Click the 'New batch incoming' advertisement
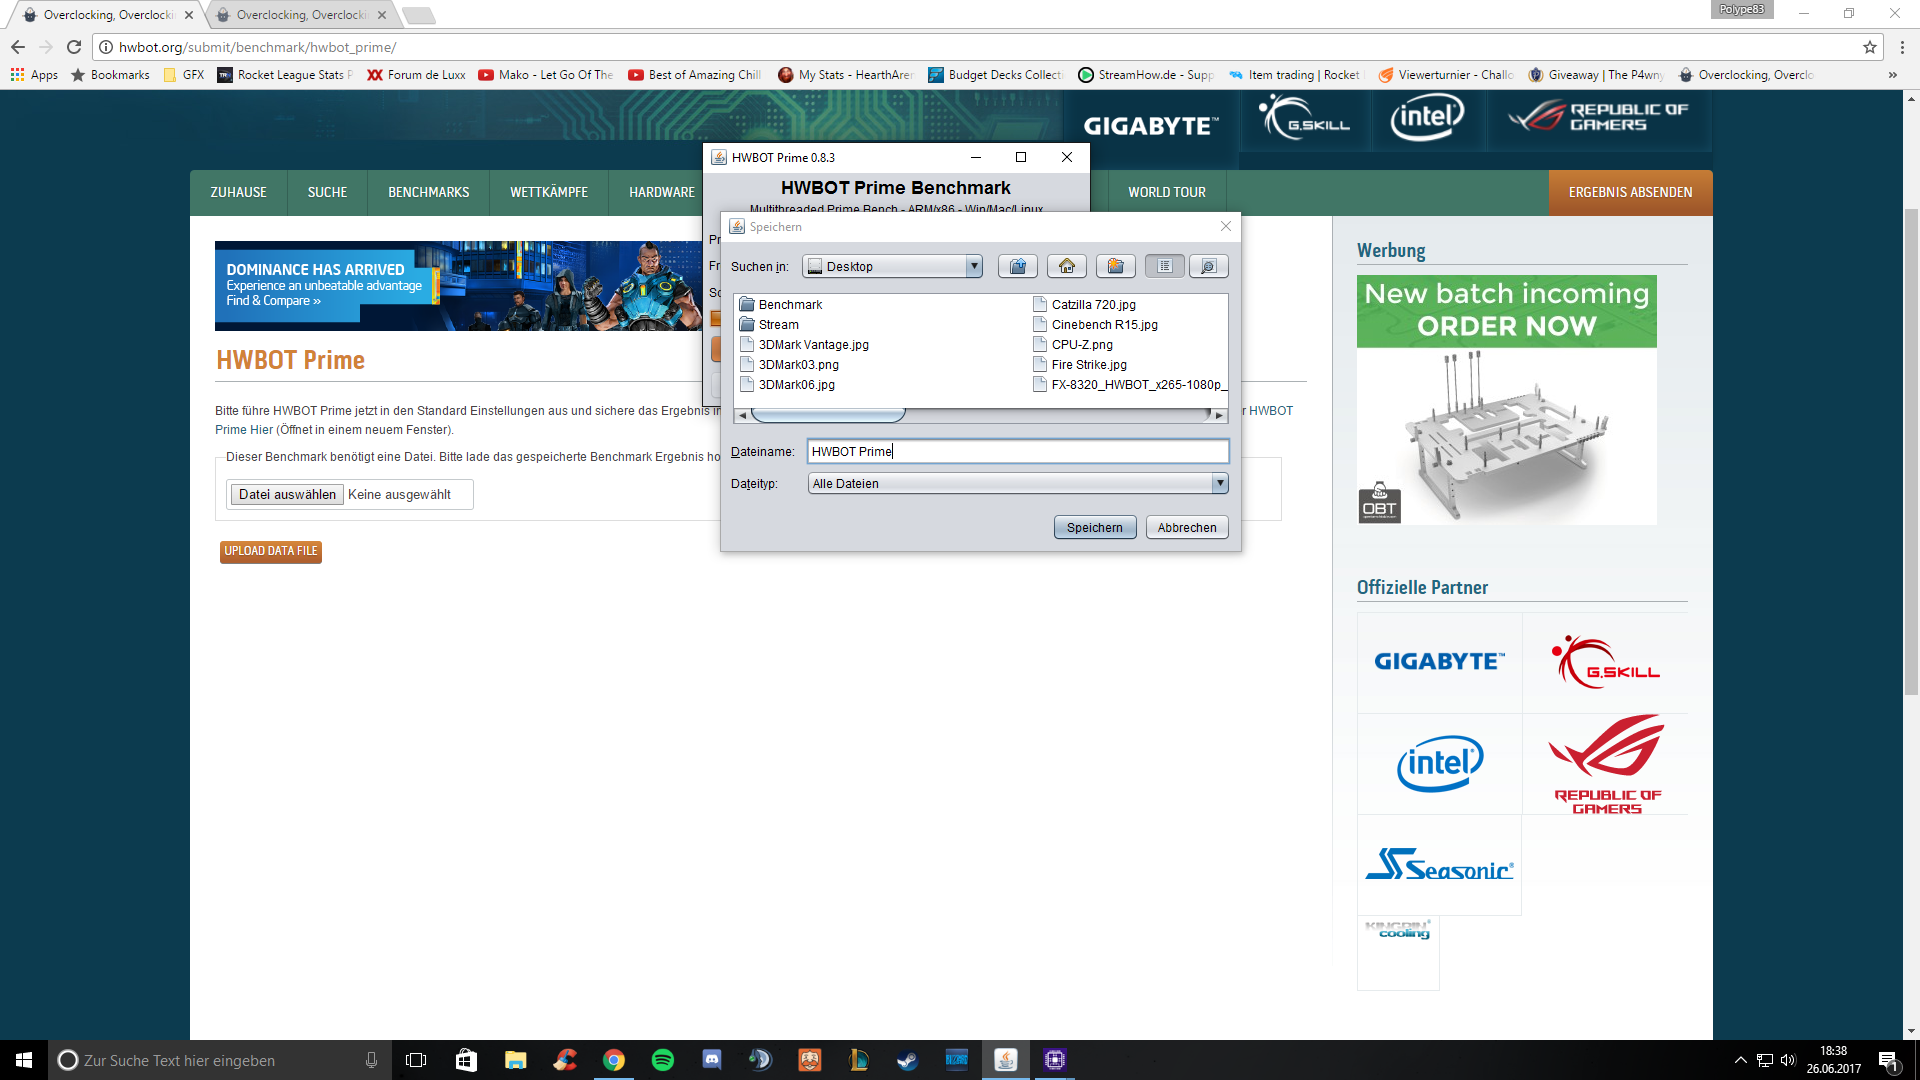Screen dimensions: 1920x1080 point(1506,400)
